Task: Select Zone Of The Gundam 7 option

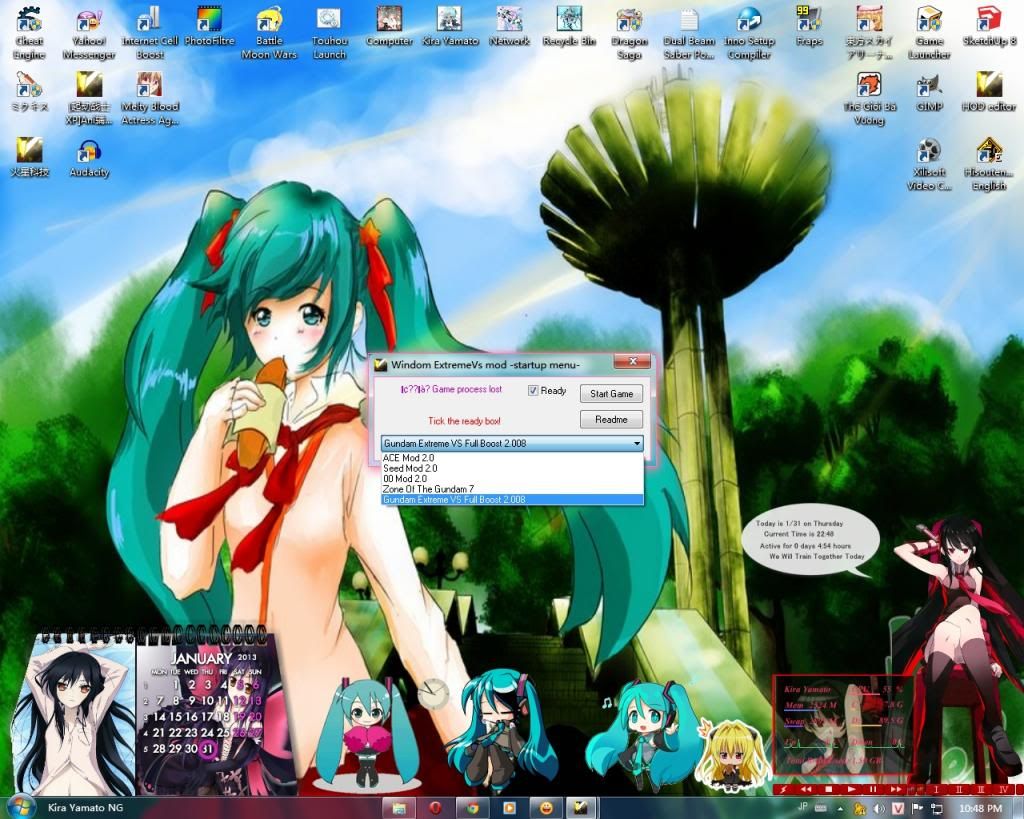Action: pos(512,489)
